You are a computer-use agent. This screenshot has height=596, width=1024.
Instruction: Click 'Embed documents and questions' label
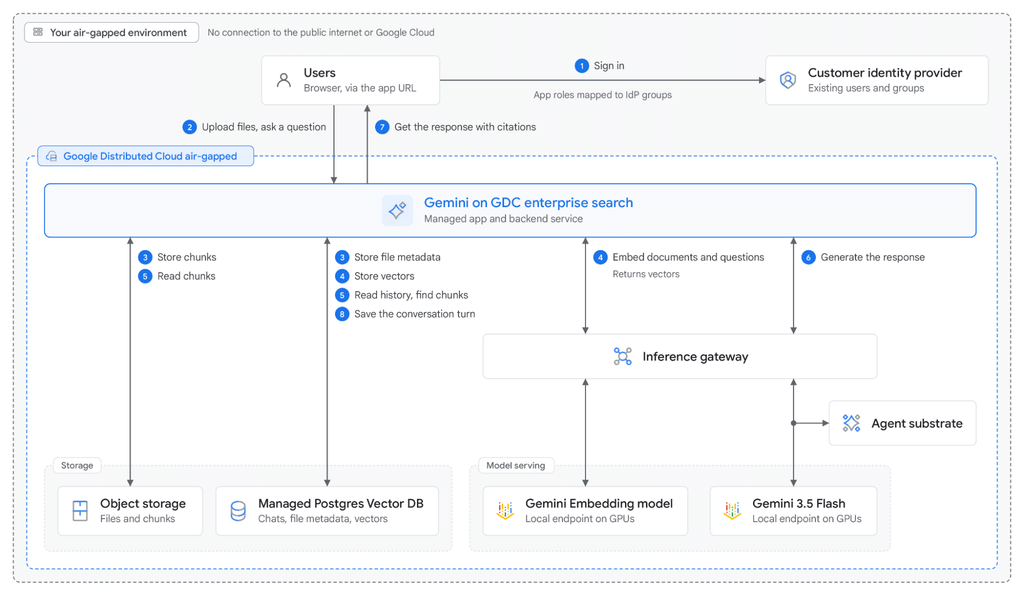688,257
